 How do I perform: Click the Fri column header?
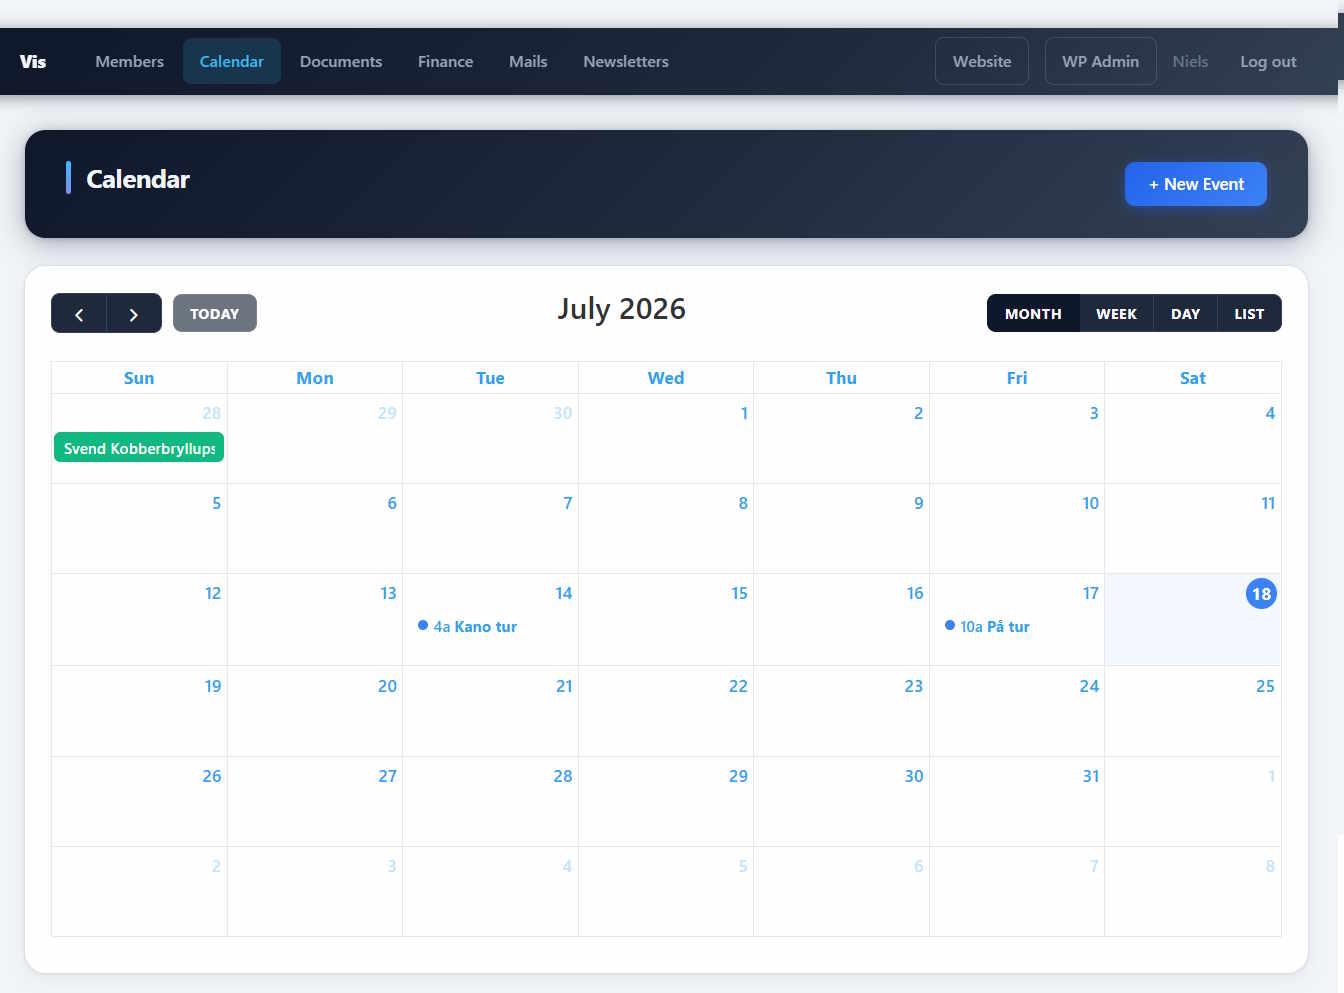point(1017,378)
